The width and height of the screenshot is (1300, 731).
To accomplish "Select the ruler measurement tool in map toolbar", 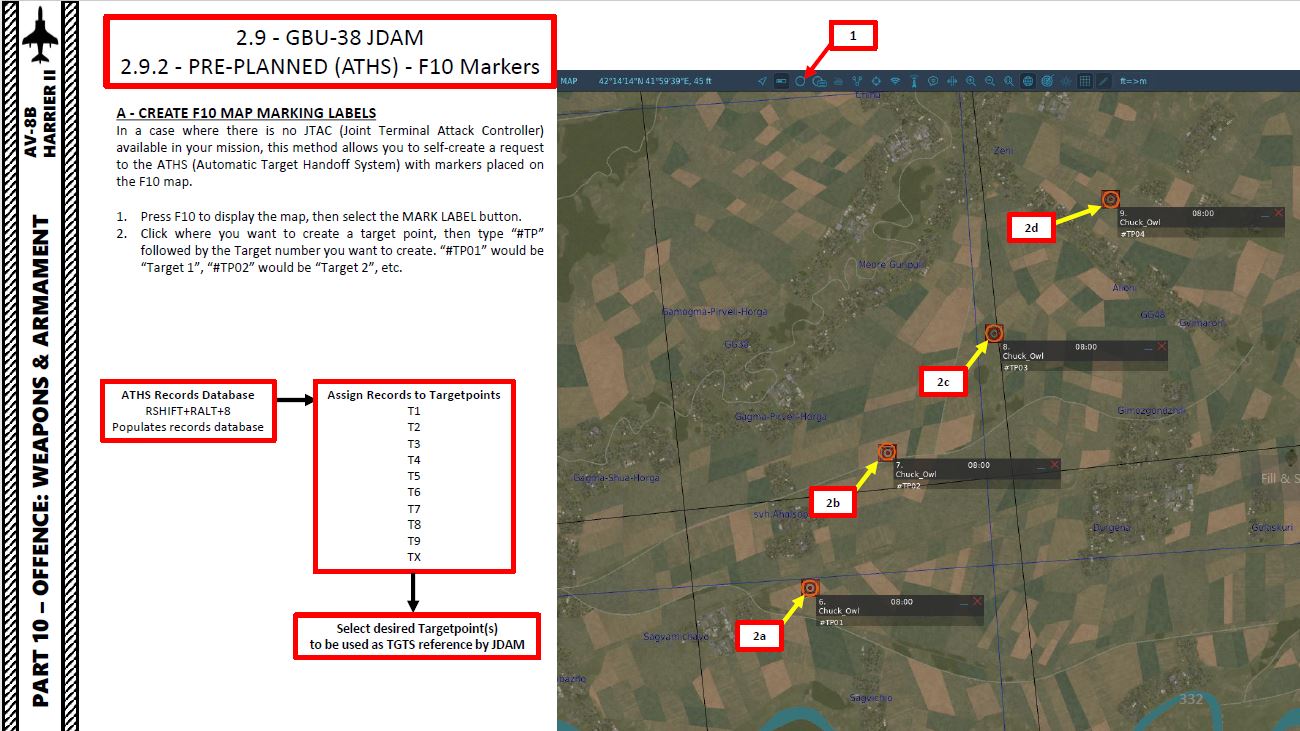I will (x=781, y=81).
